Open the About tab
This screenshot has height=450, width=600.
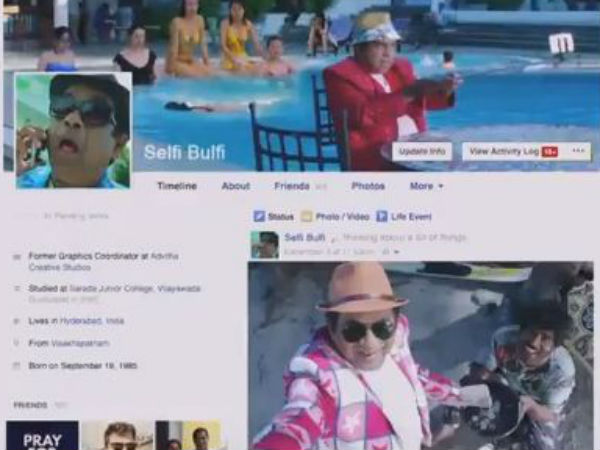235,186
